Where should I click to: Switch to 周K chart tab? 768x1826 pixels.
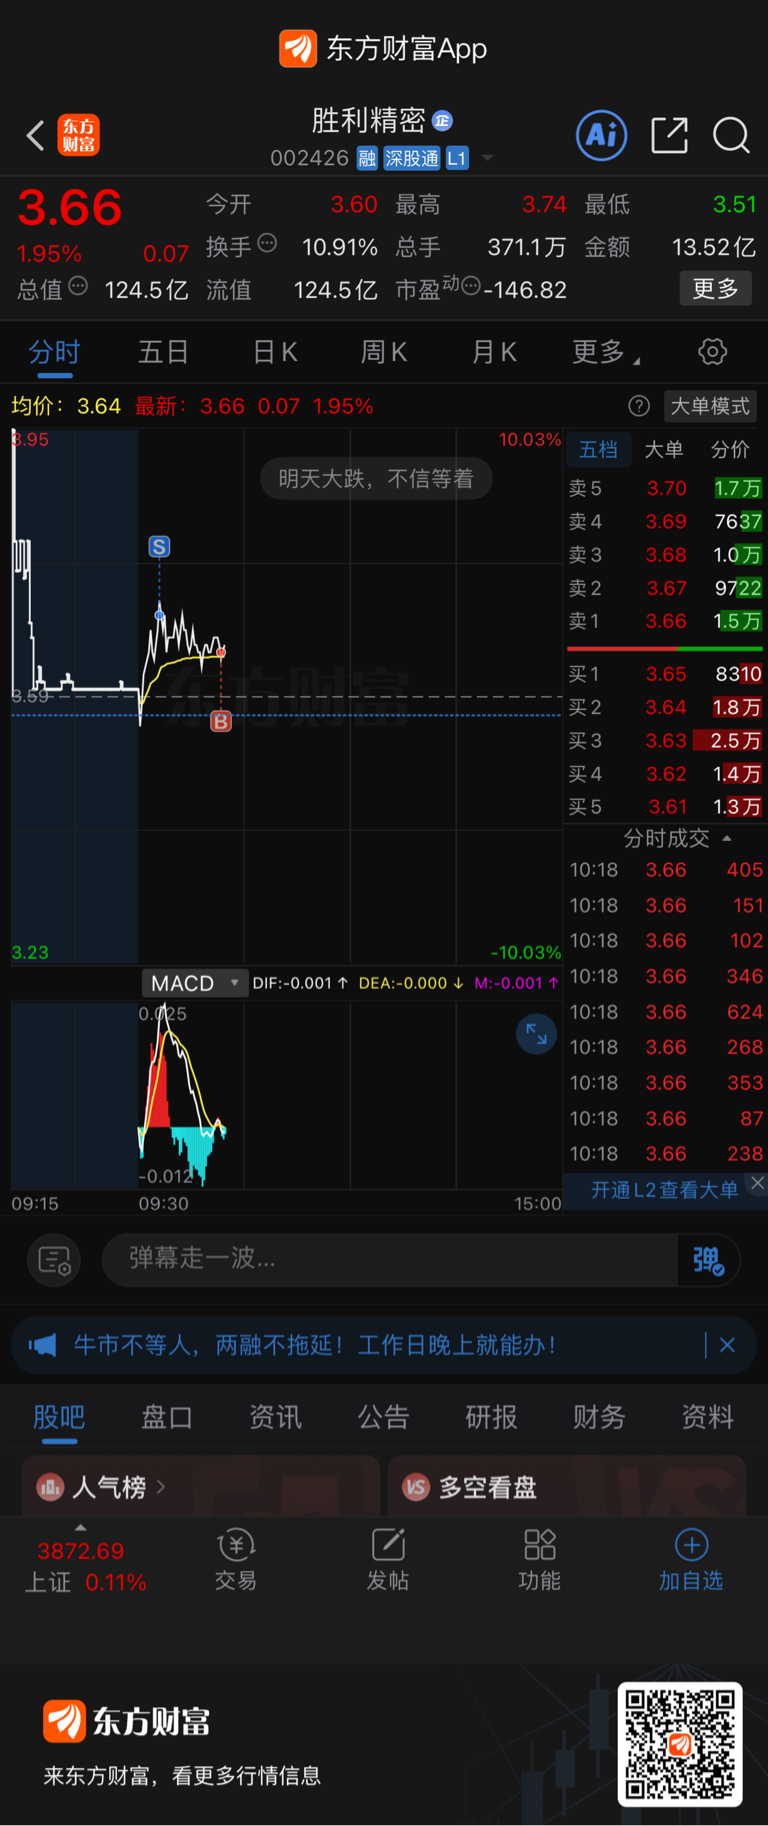(x=384, y=352)
